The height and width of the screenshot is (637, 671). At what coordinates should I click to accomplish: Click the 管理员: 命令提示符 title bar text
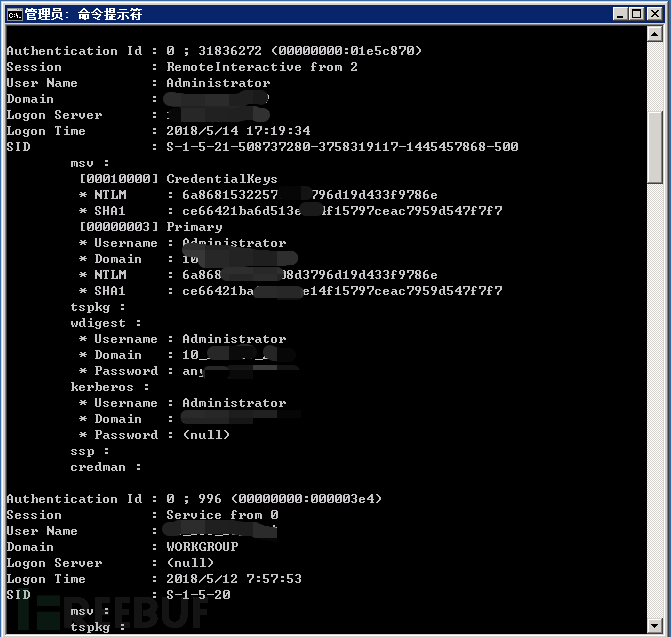click(83, 15)
